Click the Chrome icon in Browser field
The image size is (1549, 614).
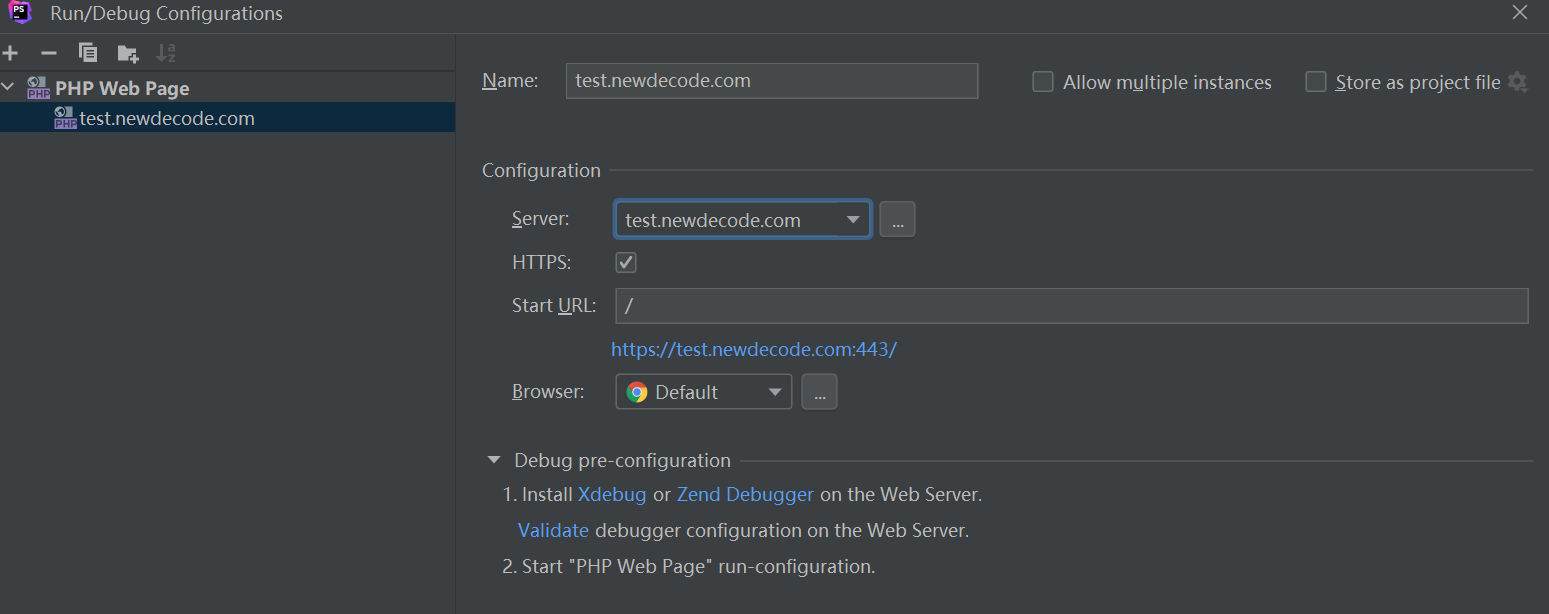(637, 392)
